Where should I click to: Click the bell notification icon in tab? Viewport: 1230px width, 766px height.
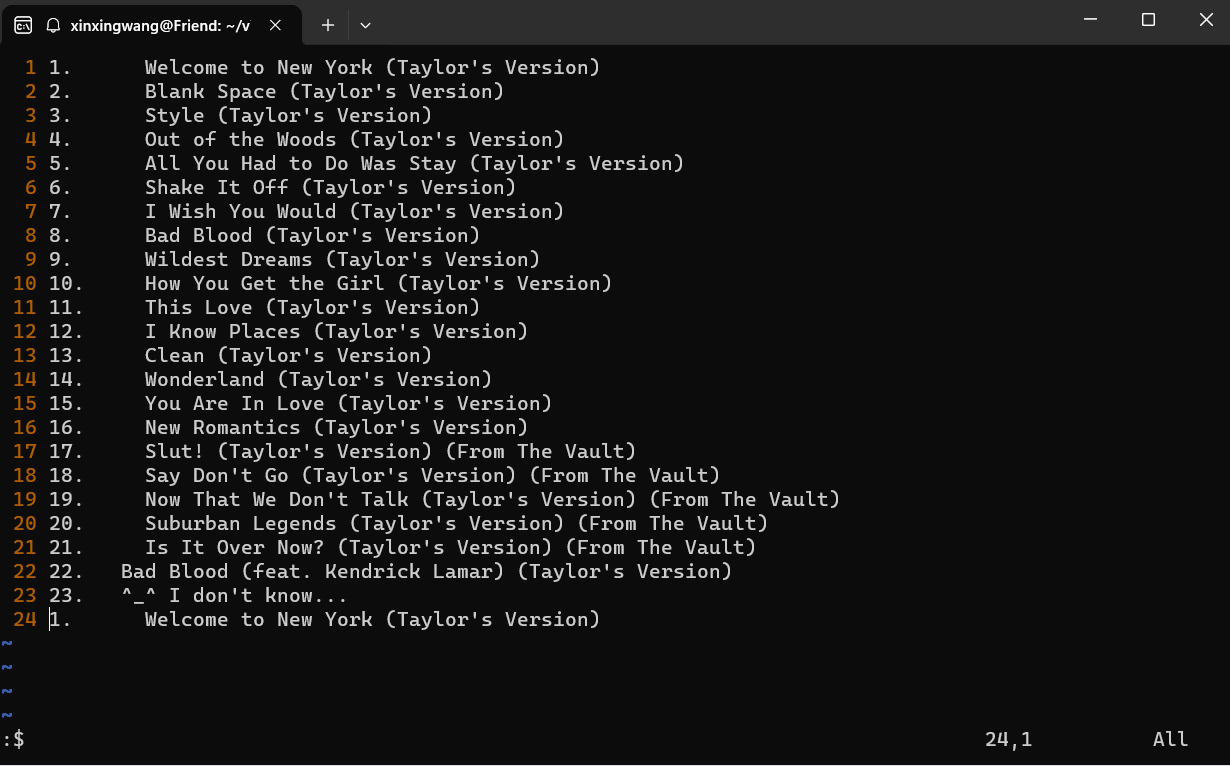coord(53,25)
